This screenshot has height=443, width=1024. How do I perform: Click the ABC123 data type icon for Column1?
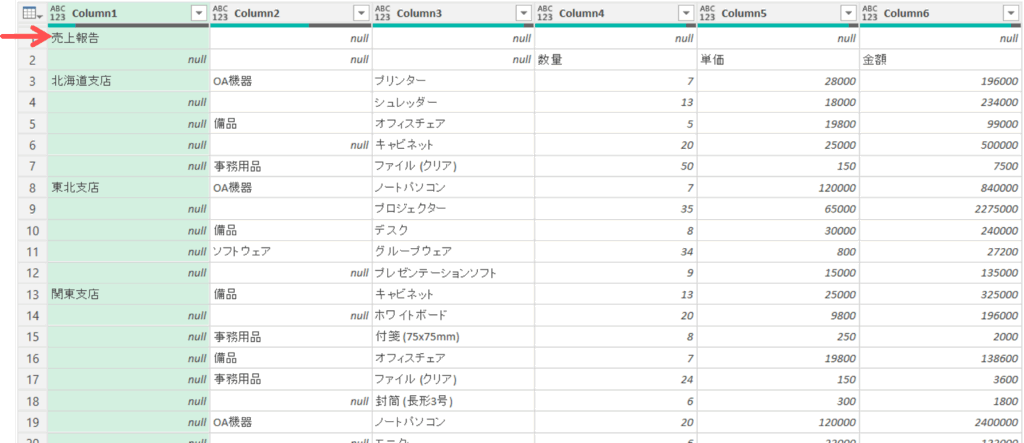58,13
